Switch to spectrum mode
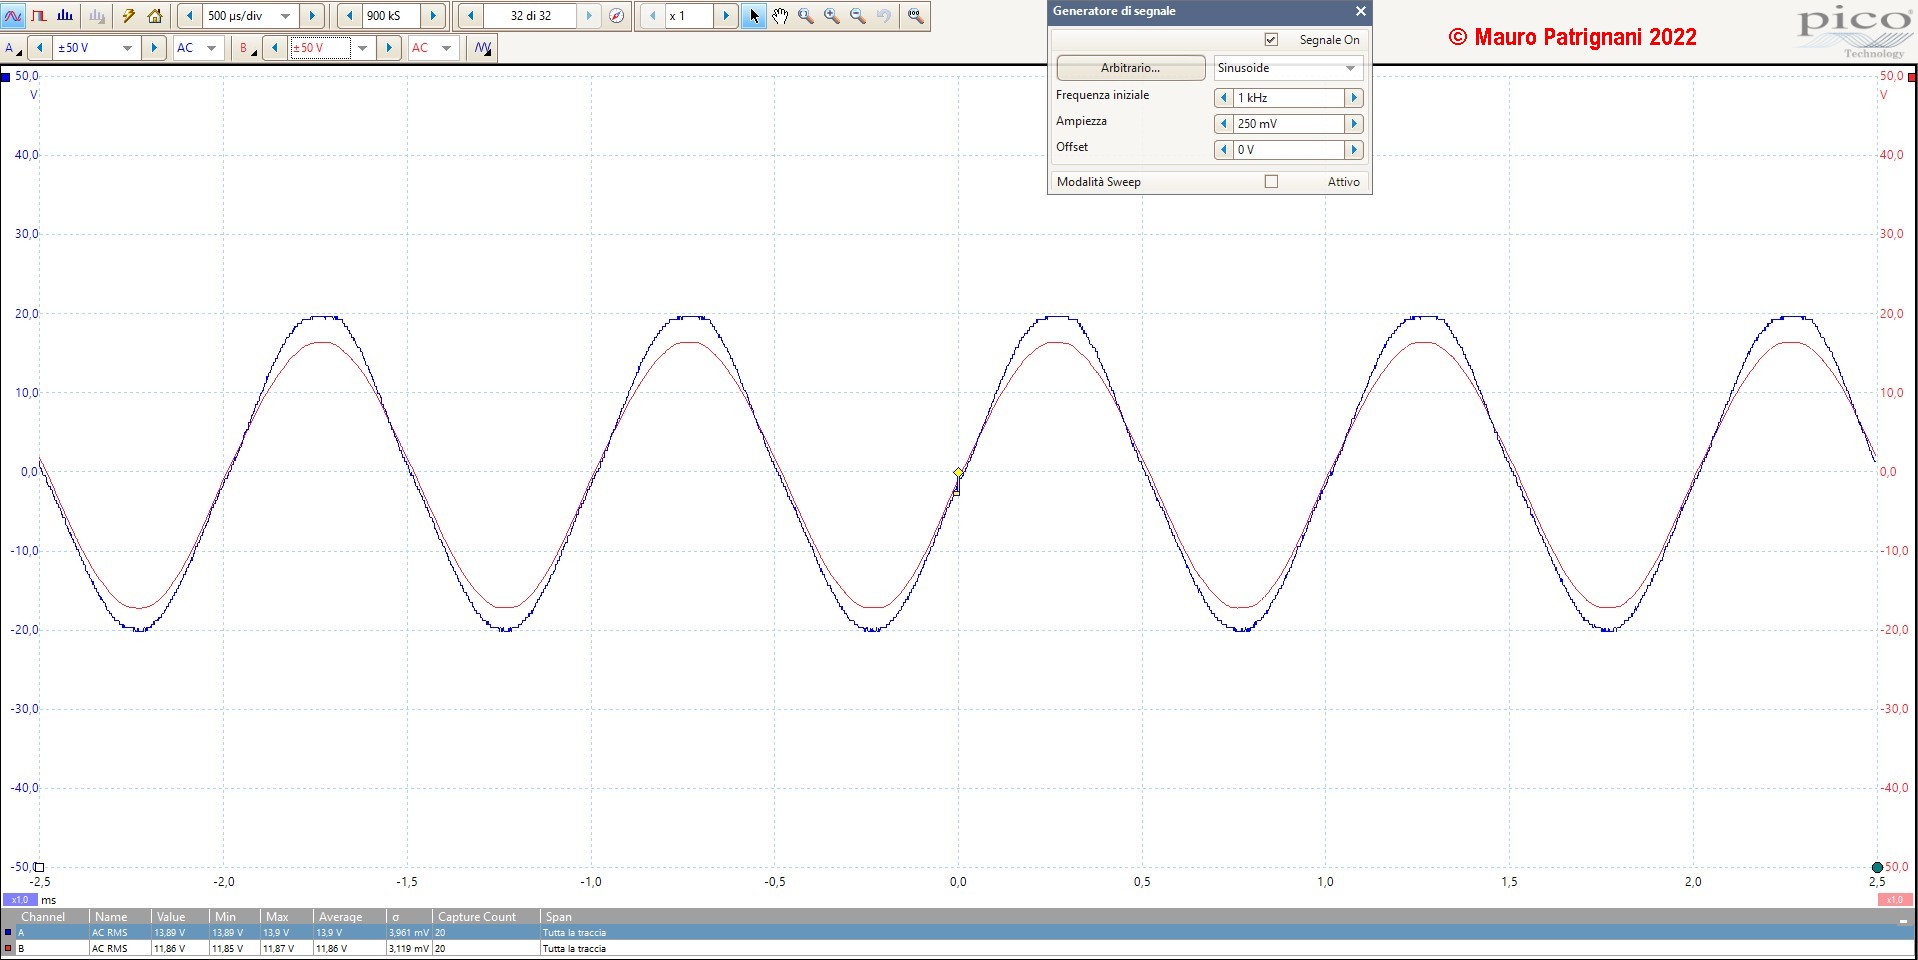Image resolution: width=1918 pixels, height=960 pixels. pos(65,16)
